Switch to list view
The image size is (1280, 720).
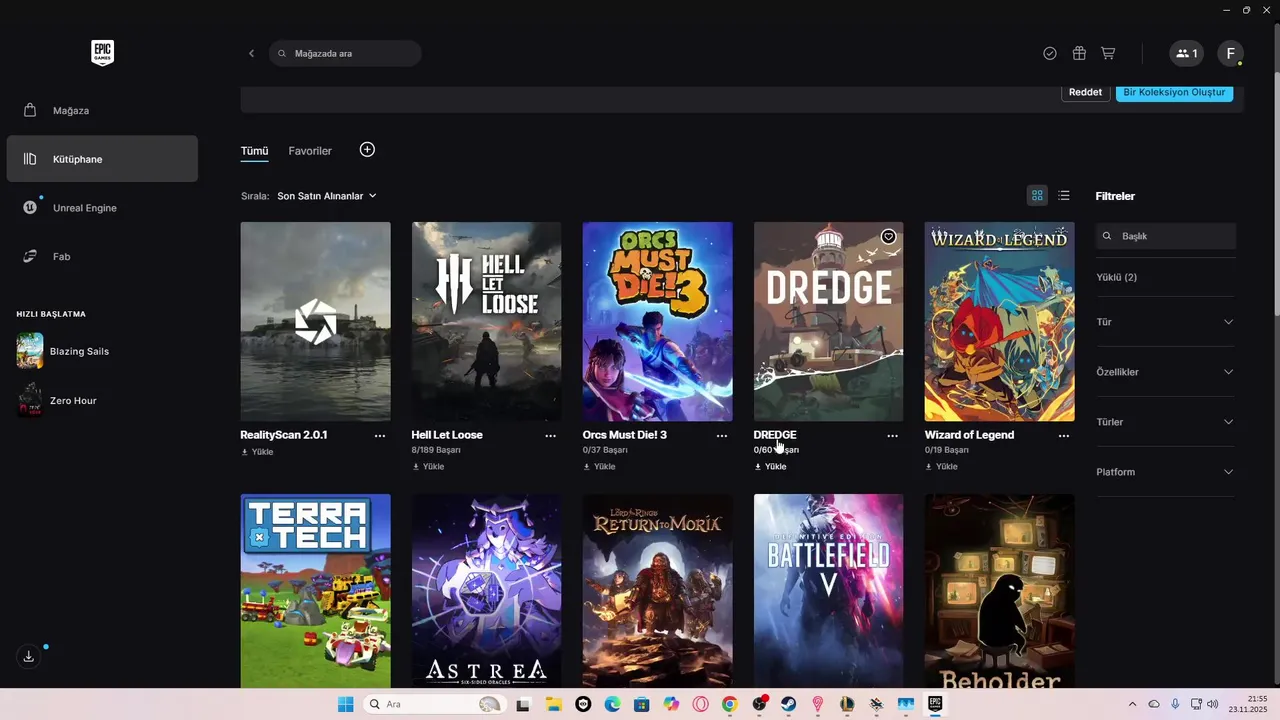[1064, 195]
